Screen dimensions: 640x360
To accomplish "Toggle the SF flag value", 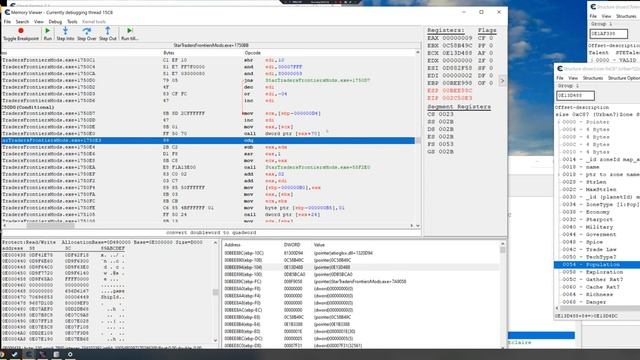I will [x=485, y=68].
